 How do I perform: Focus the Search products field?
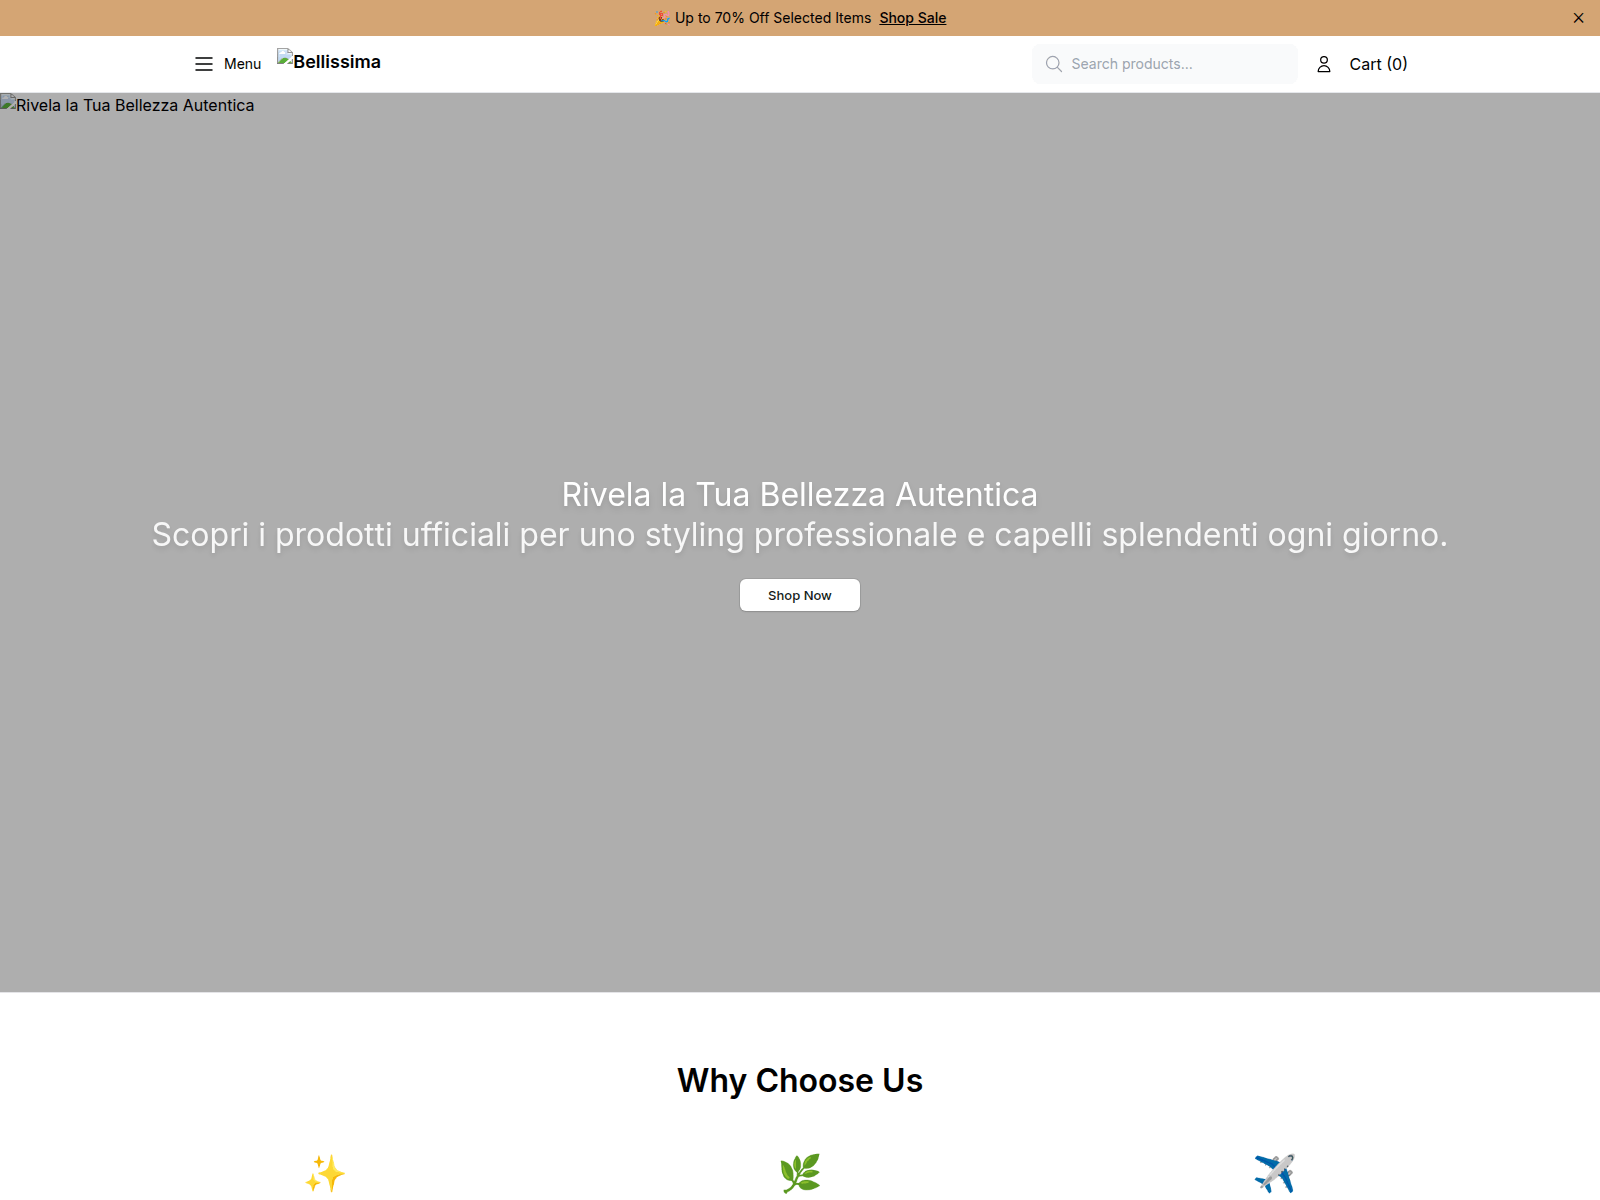click(x=1165, y=64)
